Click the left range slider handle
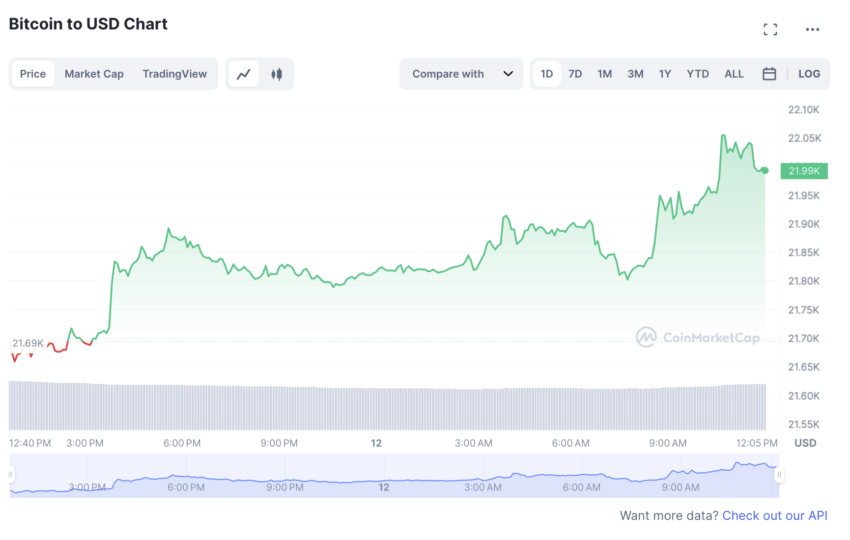This screenshot has width=850, height=540. pos(12,475)
